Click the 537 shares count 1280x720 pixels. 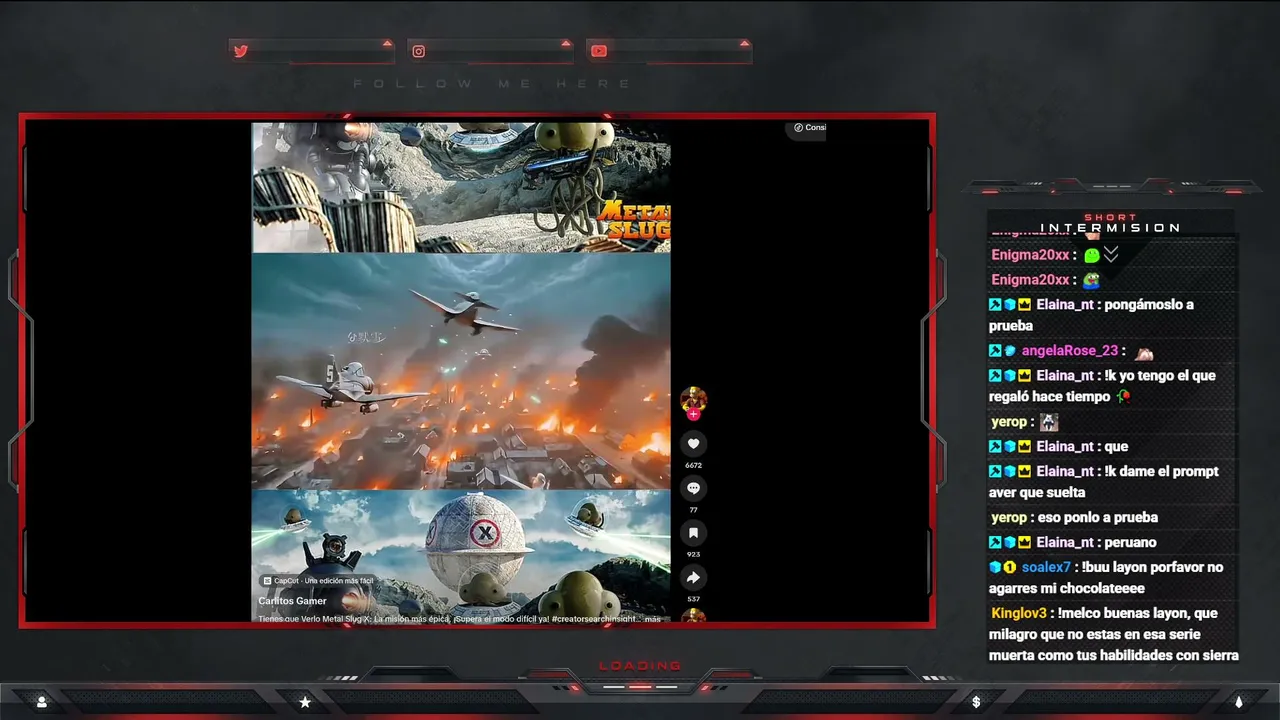point(693,599)
